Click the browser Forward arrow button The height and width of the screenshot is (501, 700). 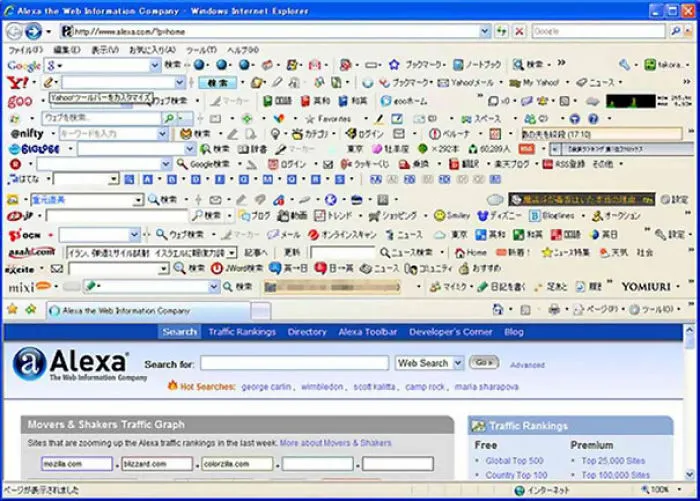click(33, 31)
